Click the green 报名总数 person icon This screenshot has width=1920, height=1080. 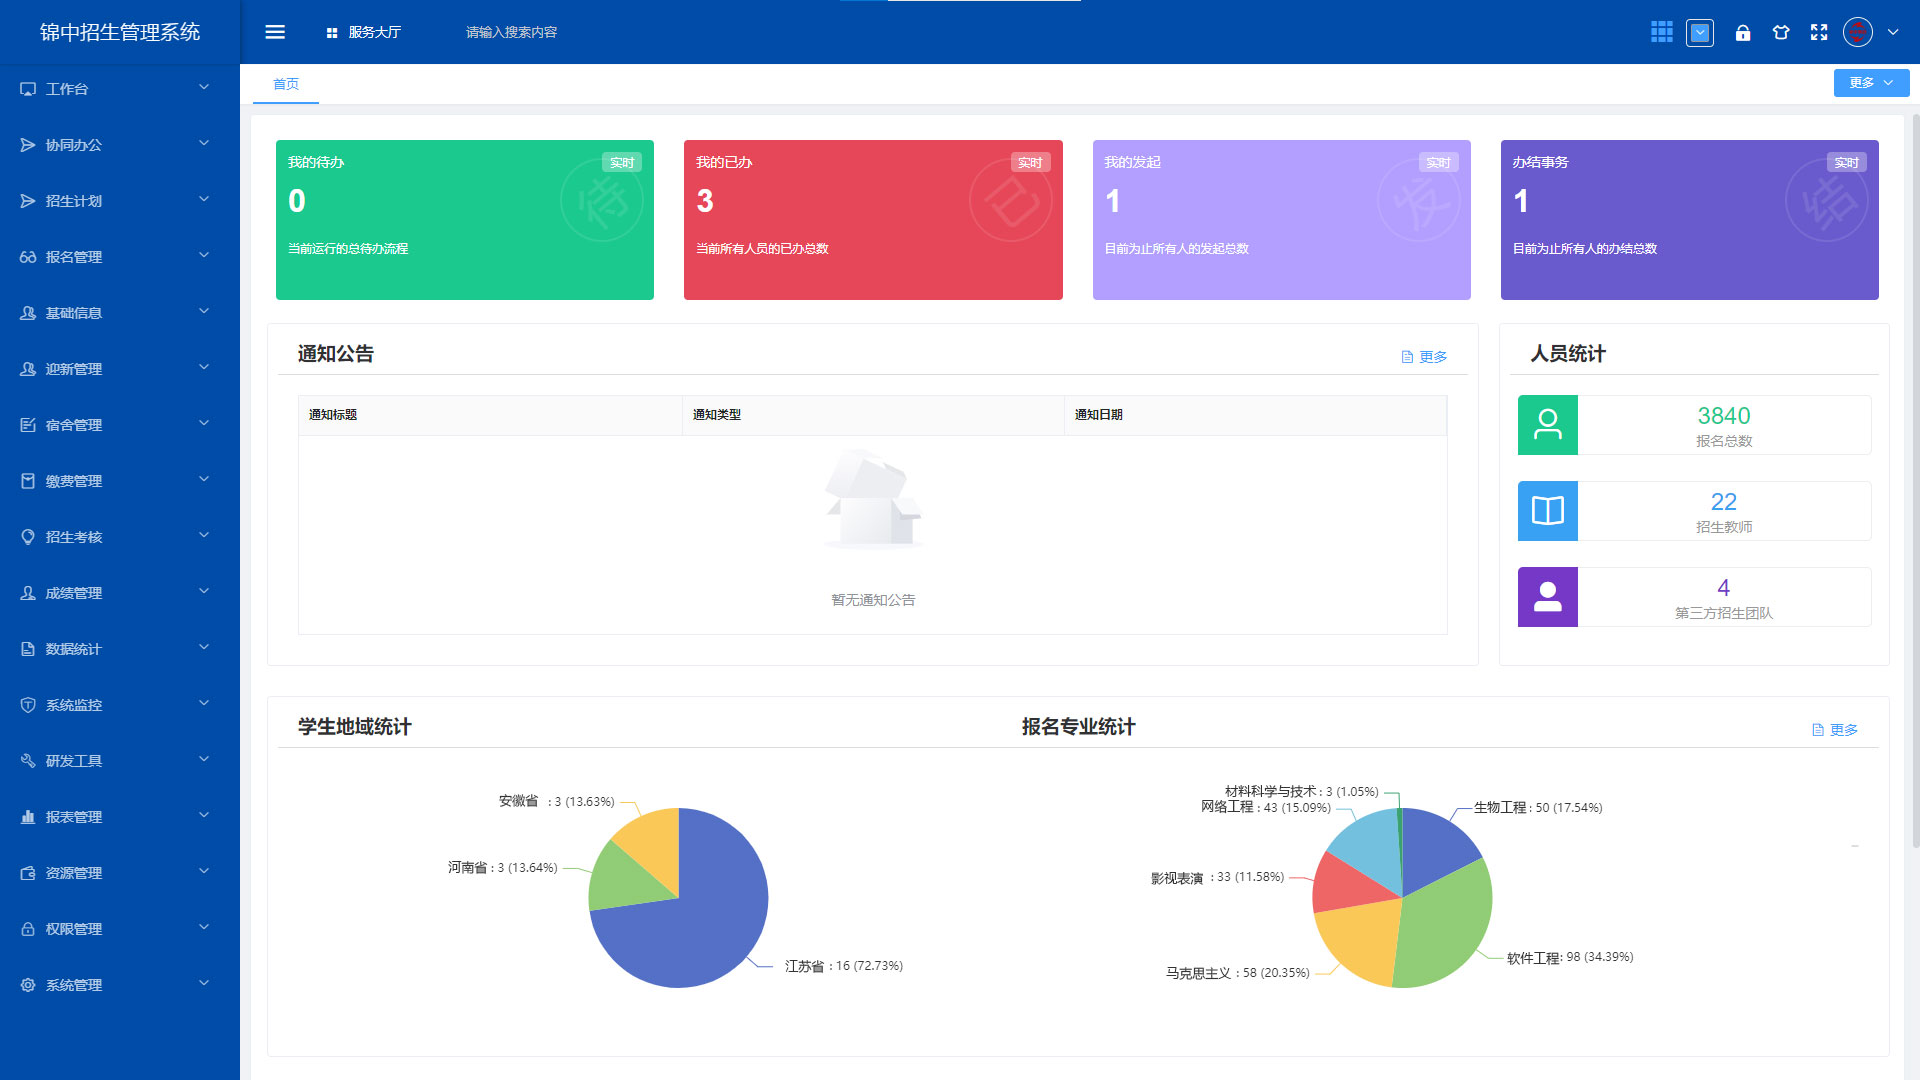coord(1547,425)
